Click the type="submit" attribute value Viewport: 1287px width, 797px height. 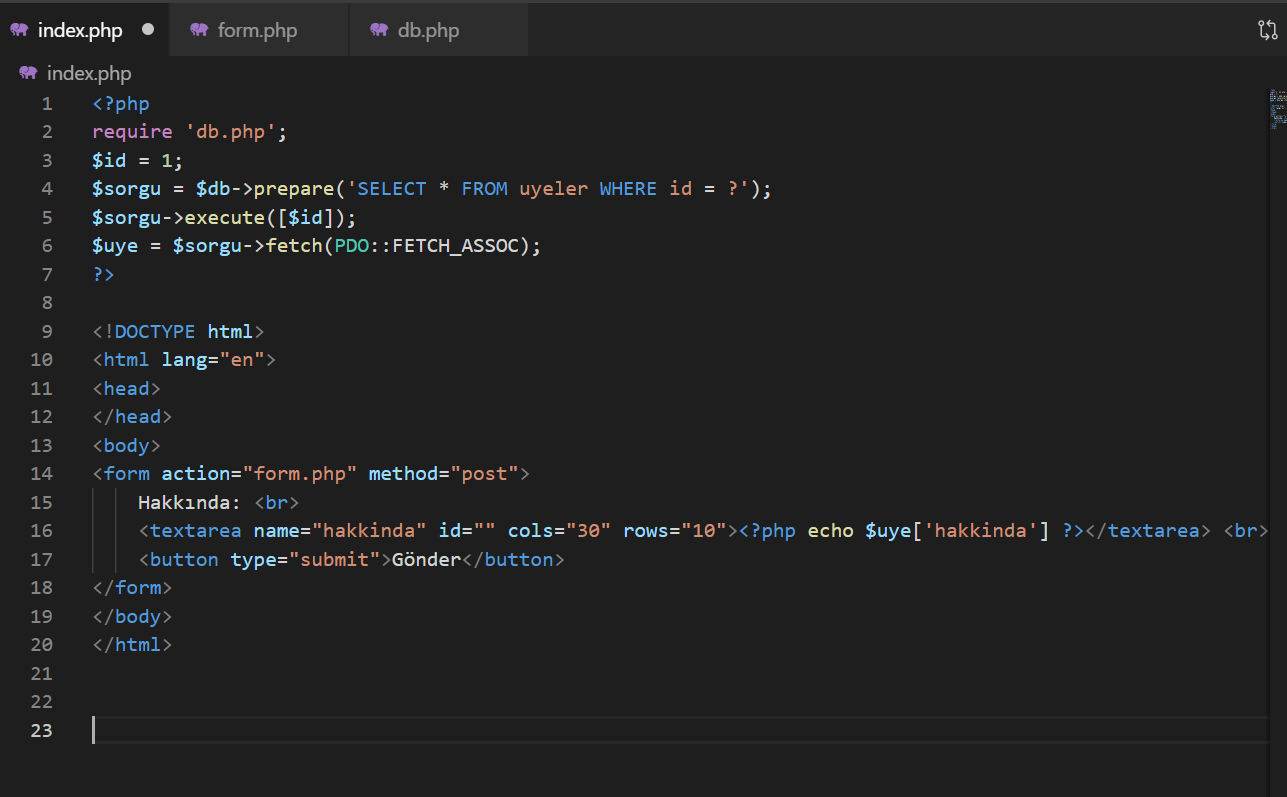pyautogui.click(x=335, y=559)
